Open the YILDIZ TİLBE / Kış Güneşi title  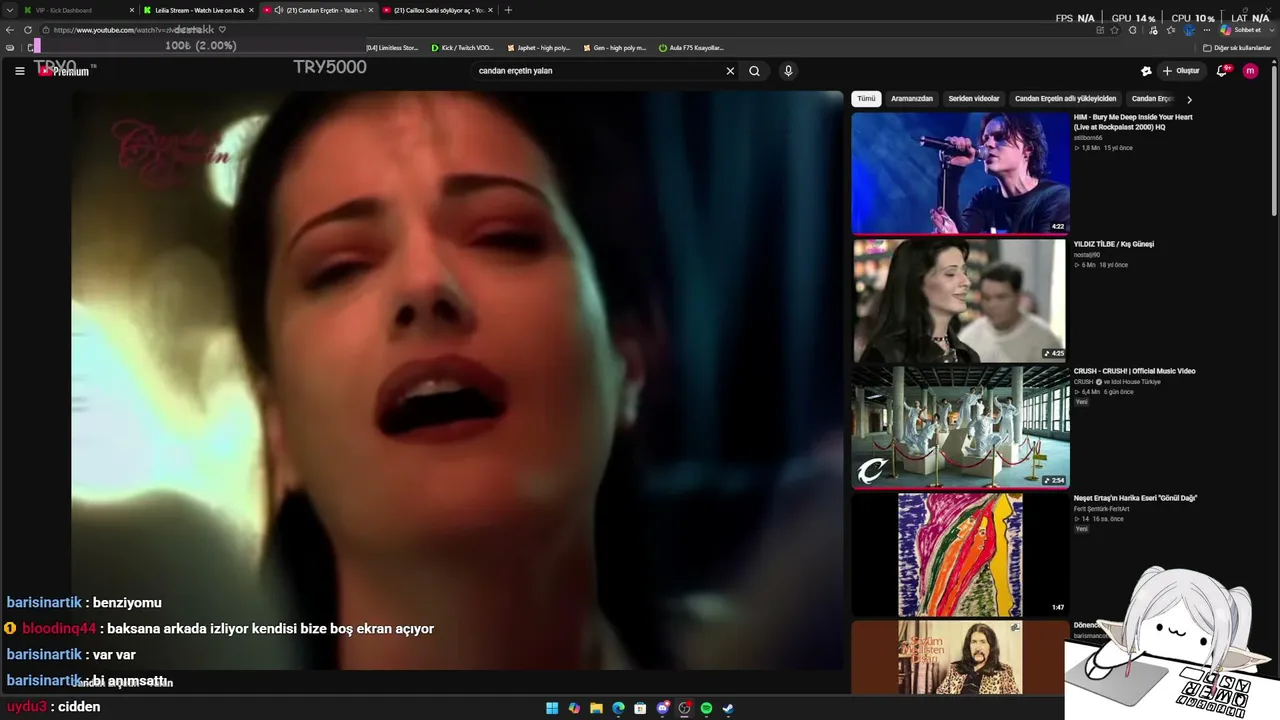pos(1114,244)
